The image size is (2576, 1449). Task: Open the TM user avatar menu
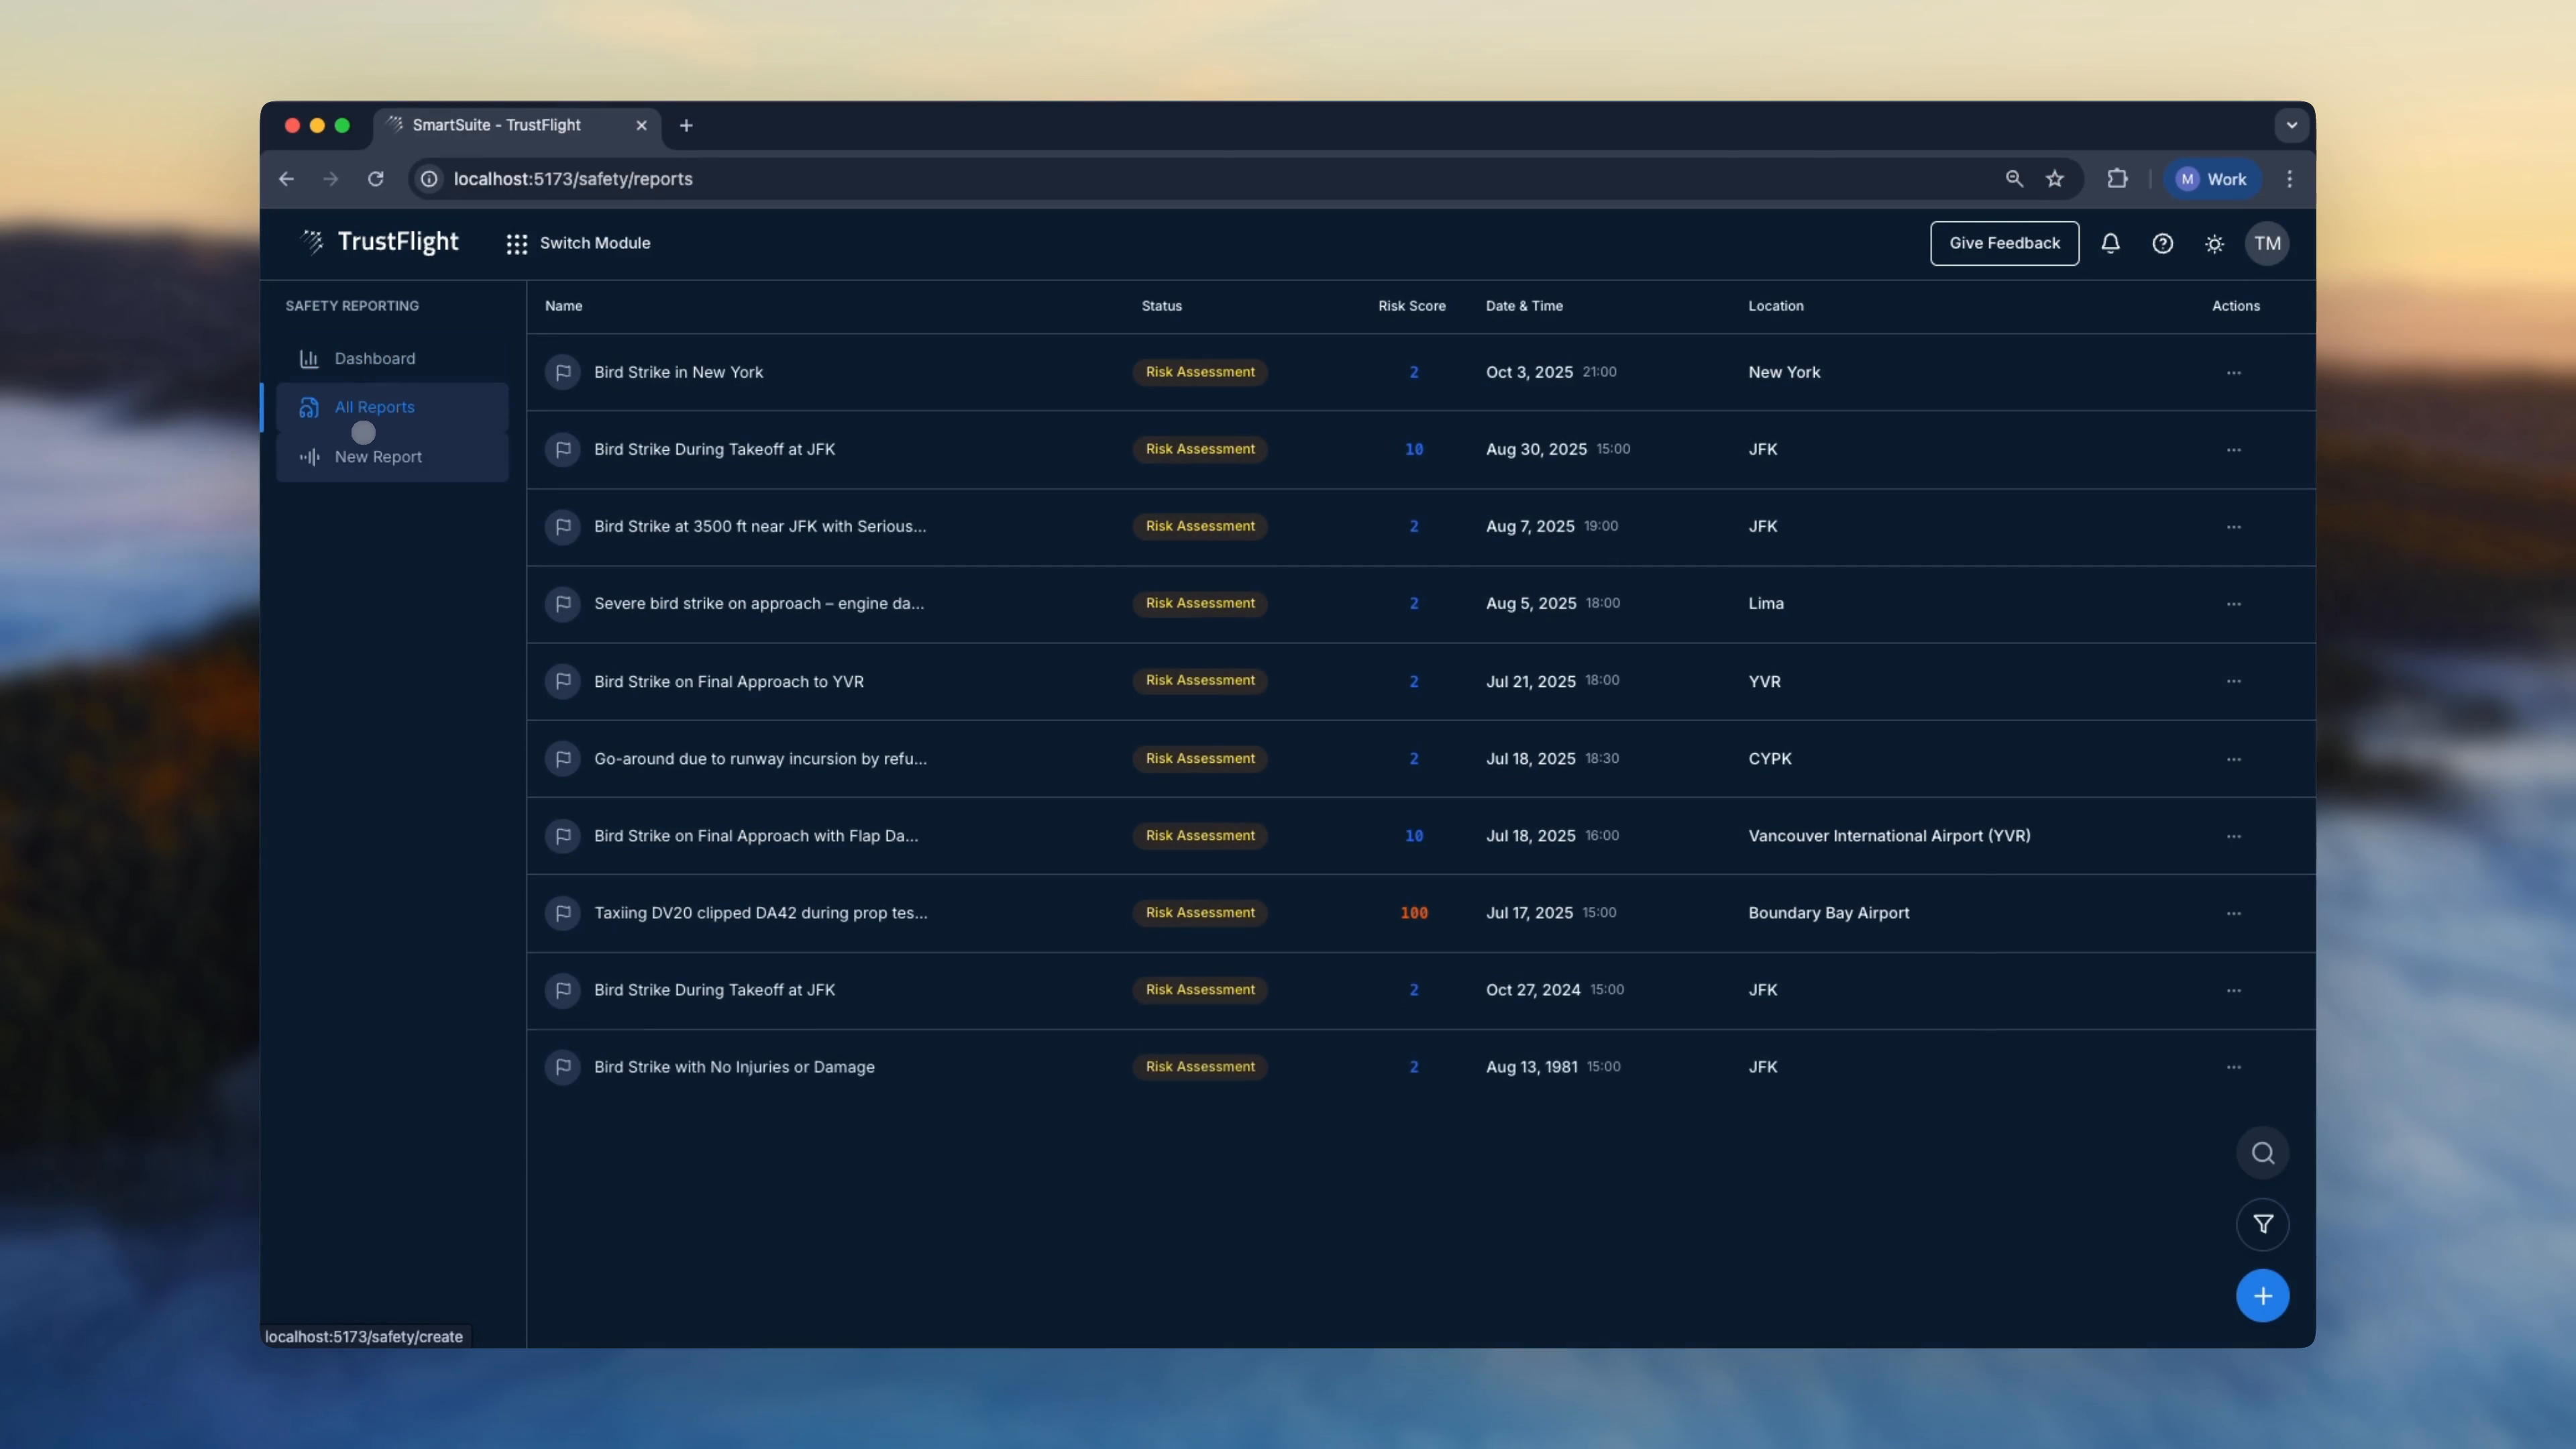coord(2266,243)
